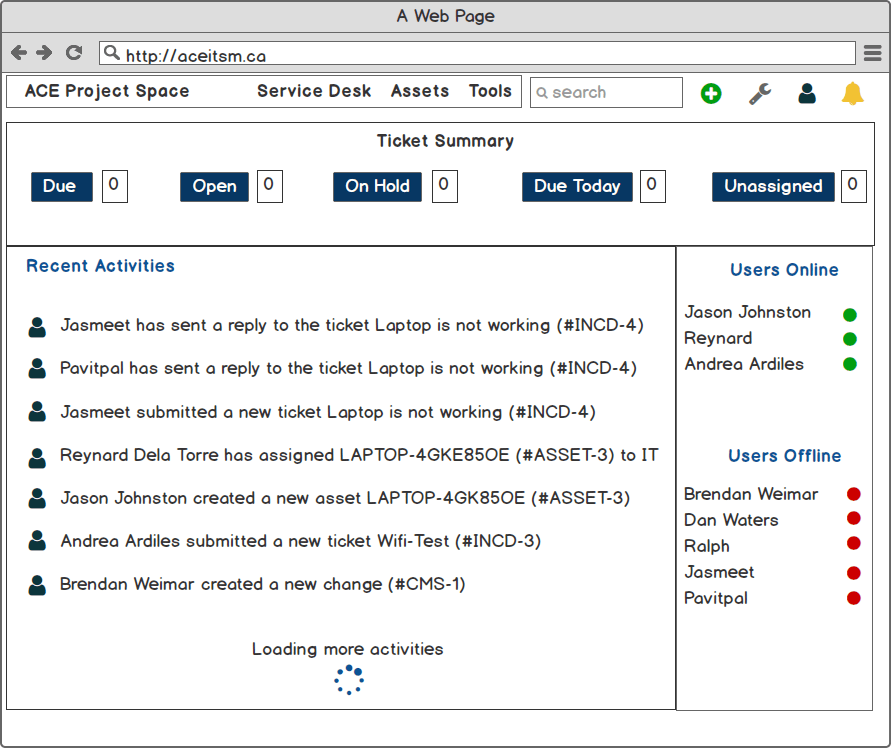The image size is (891, 748).
Task: Open the Service Desk menu
Action: [314, 91]
